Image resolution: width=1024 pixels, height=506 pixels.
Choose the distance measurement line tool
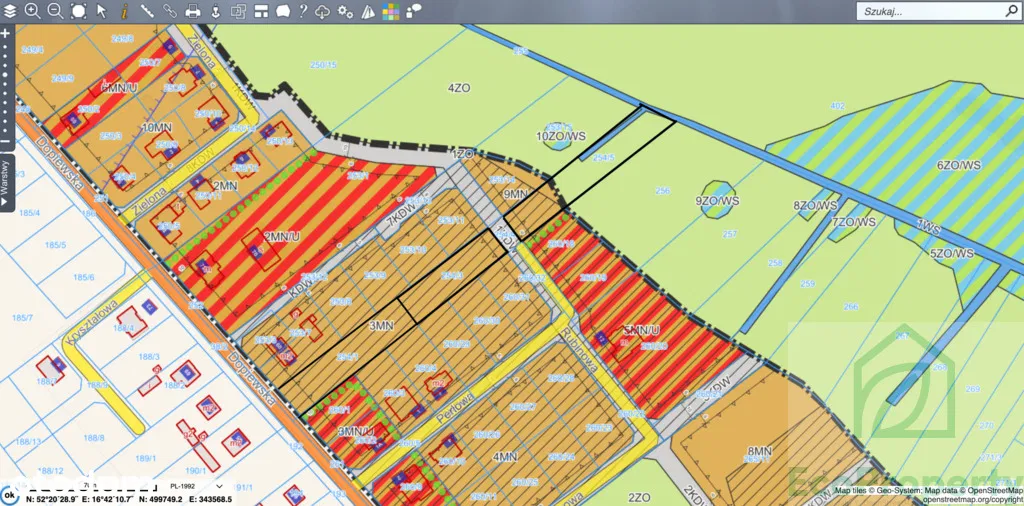(147, 11)
